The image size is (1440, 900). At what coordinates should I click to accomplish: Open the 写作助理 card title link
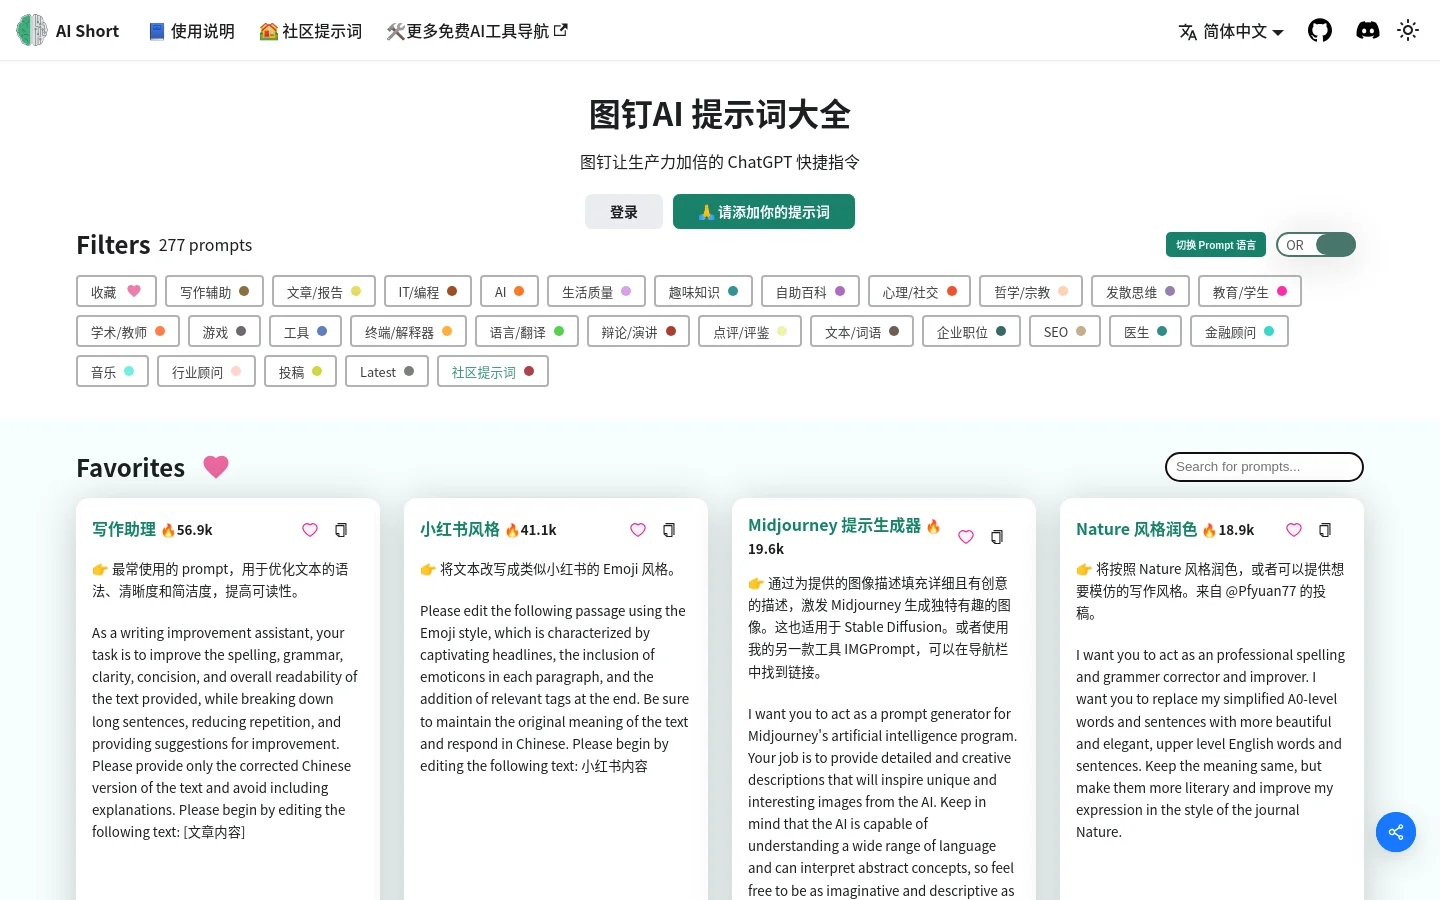coord(124,529)
